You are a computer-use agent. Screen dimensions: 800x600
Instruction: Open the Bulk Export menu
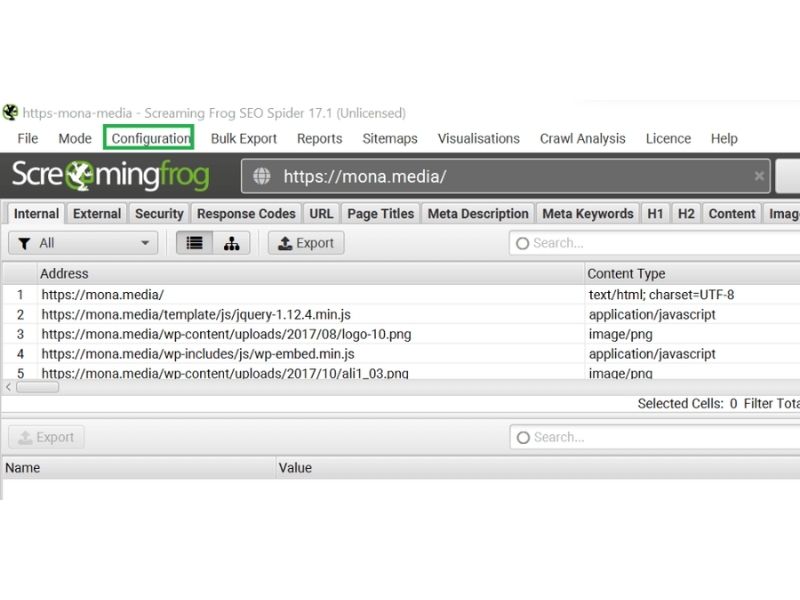(x=244, y=138)
